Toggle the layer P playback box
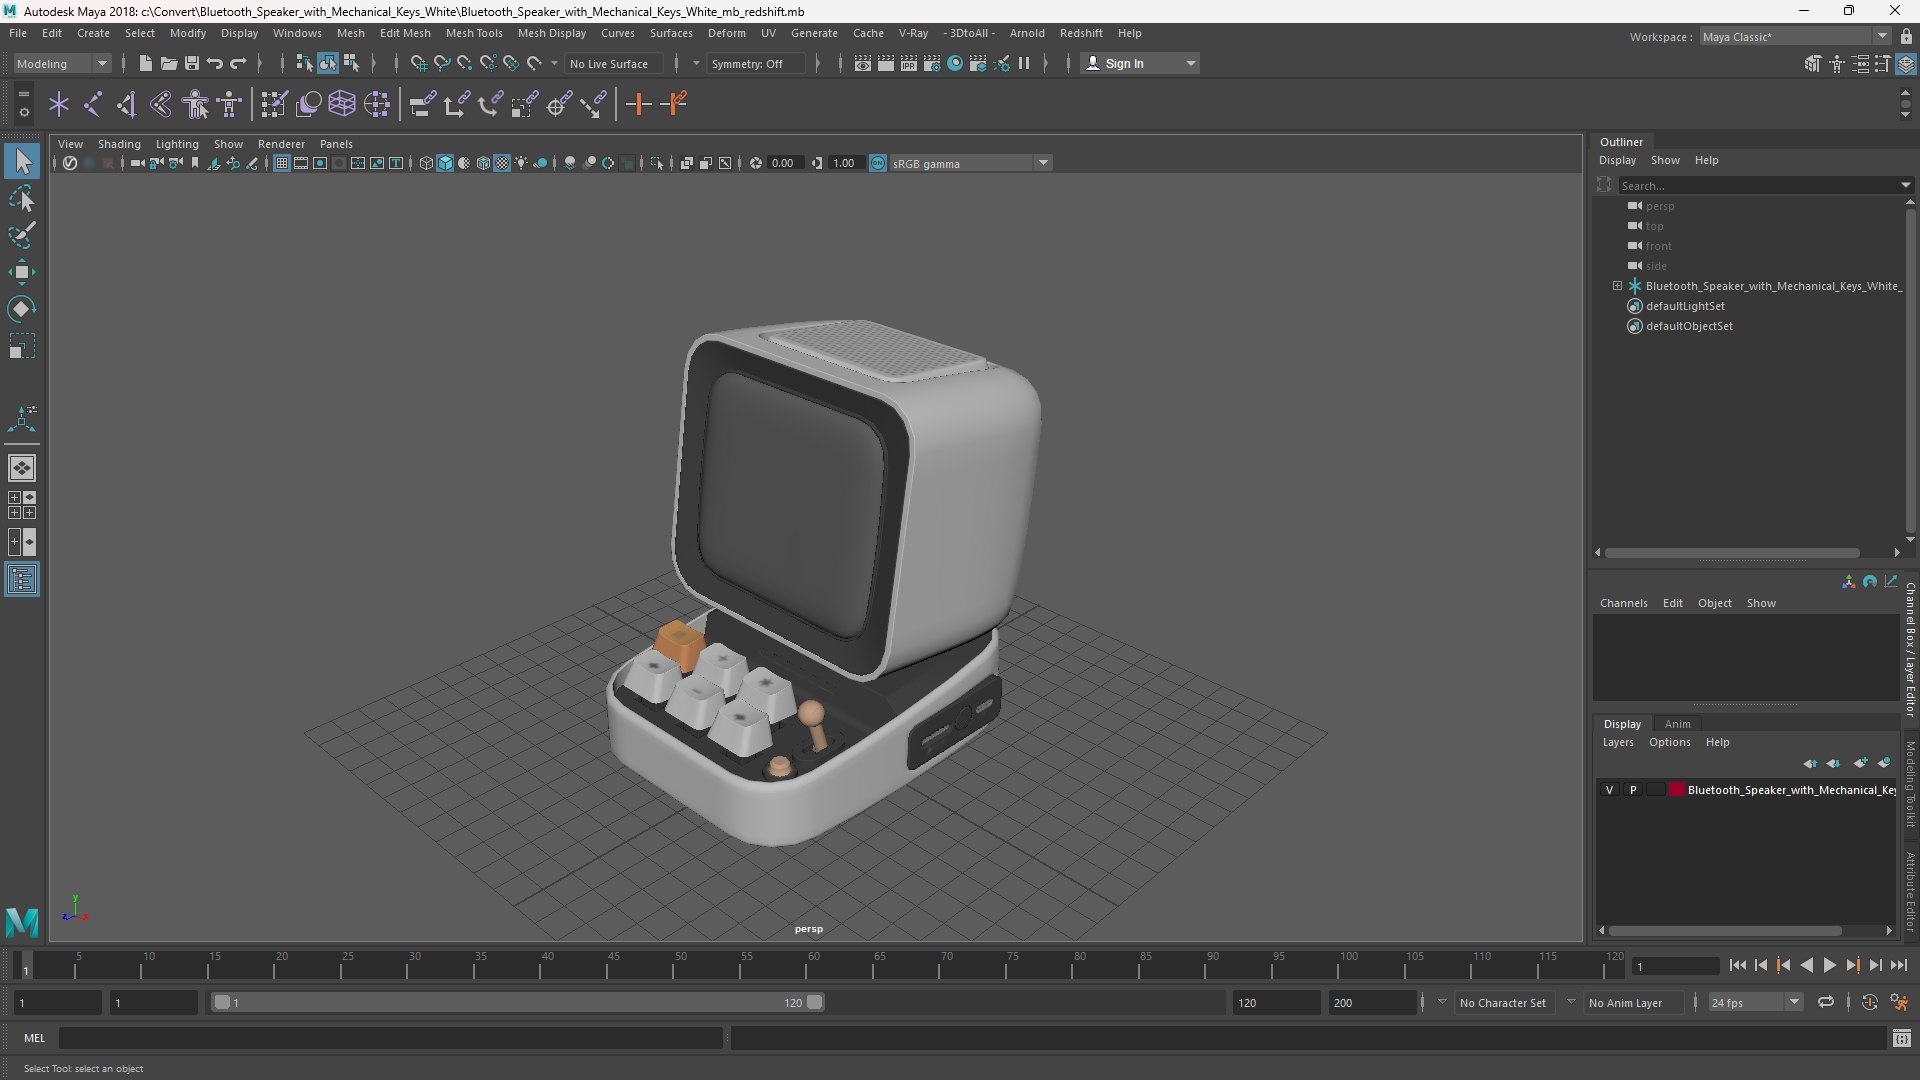The height and width of the screenshot is (1080, 1920). tap(1633, 790)
